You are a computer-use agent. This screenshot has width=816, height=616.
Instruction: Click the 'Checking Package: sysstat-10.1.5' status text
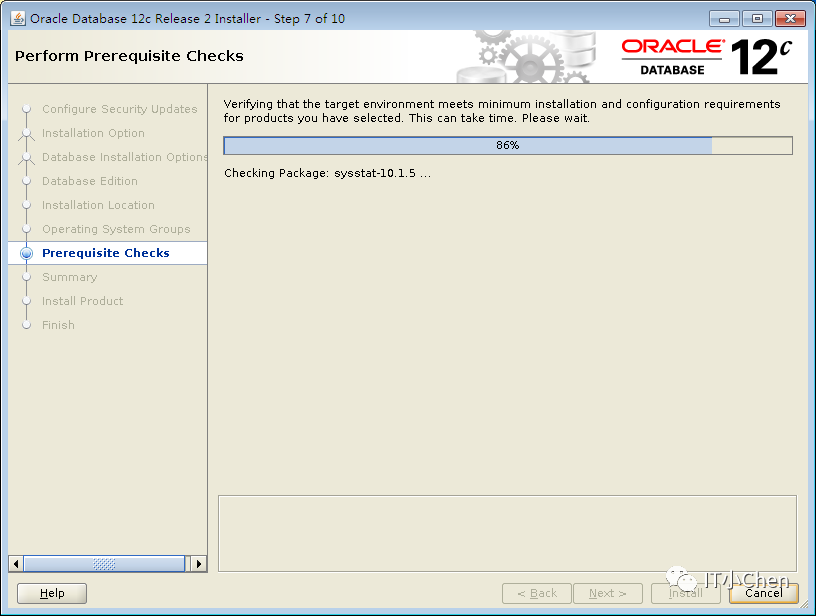tap(327, 173)
